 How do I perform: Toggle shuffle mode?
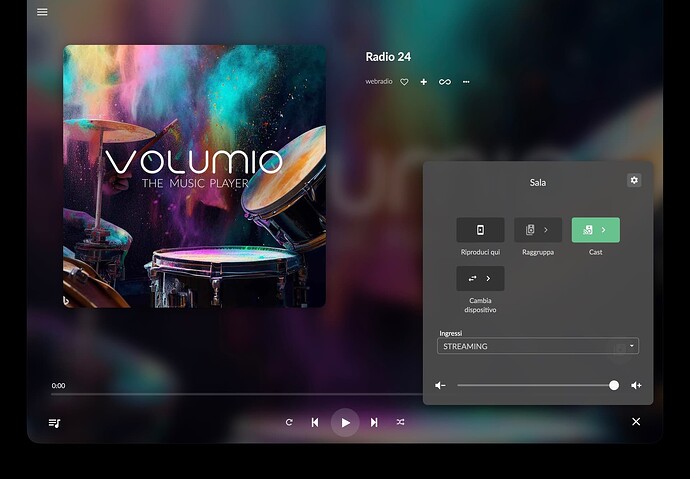point(400,422)
